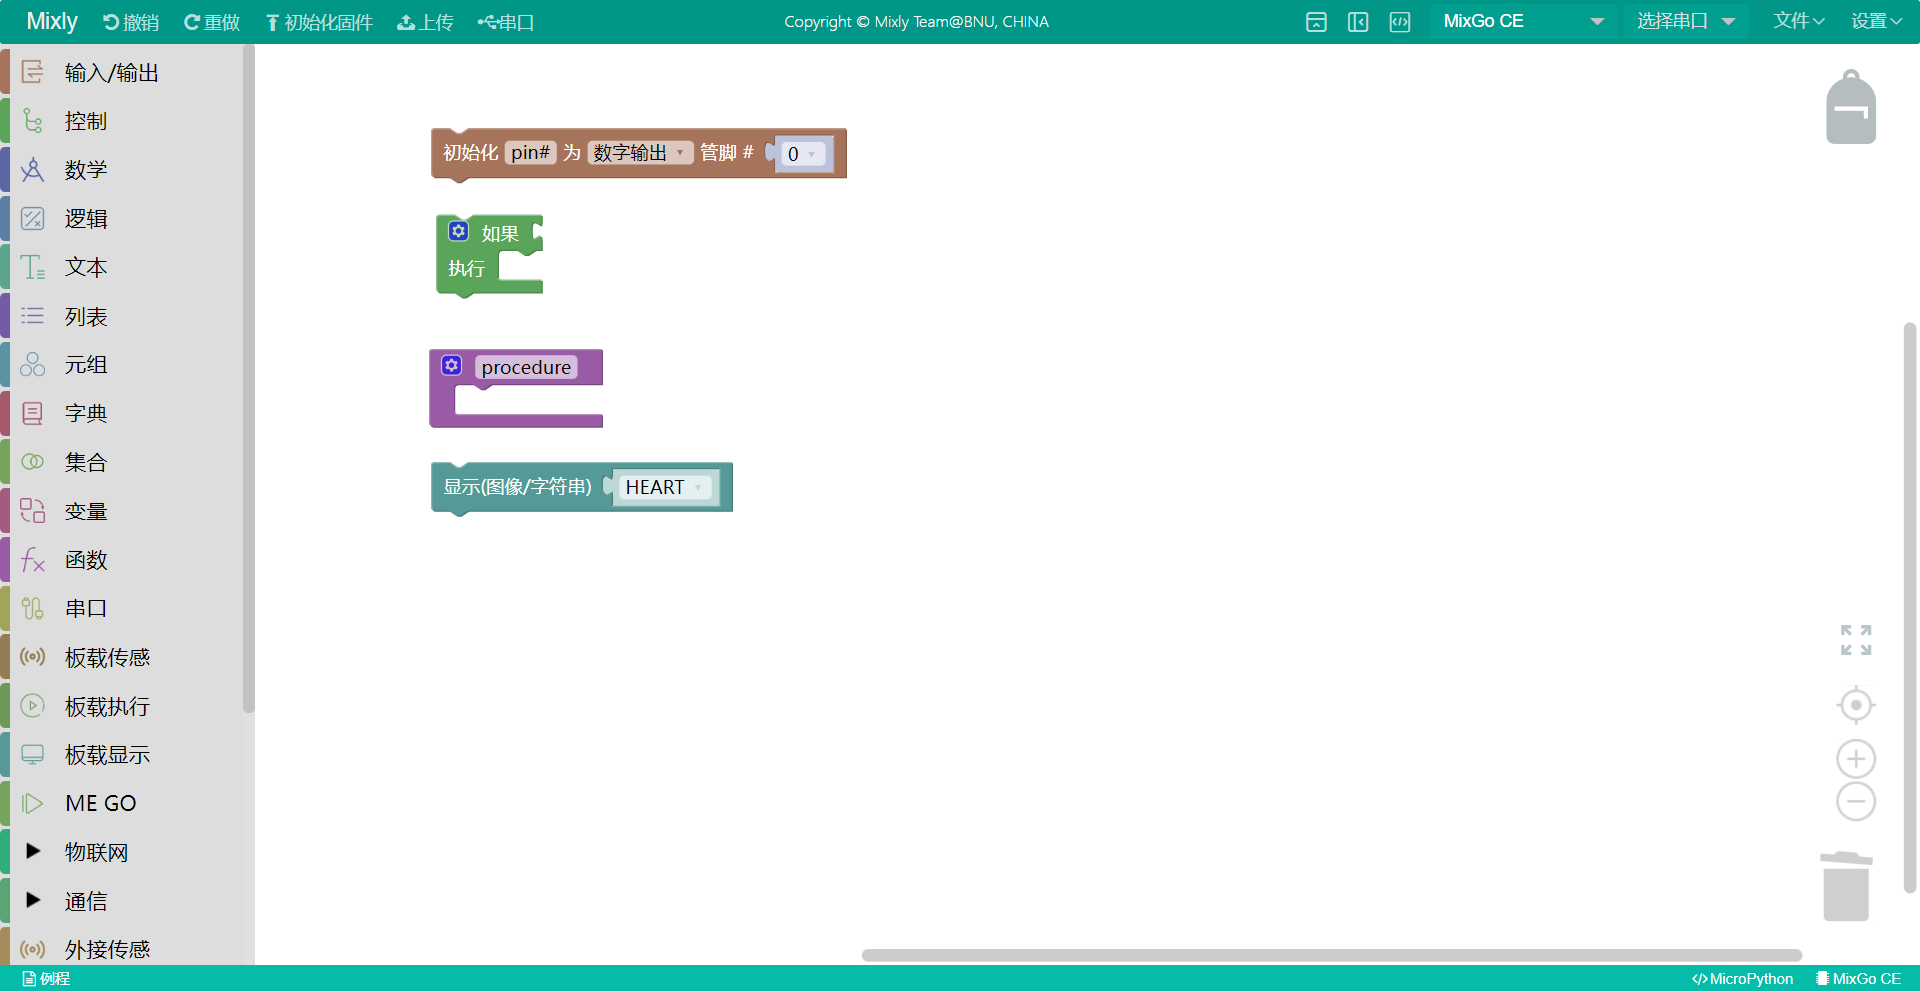Open the 函数 fx icon
The height and width of the screenshot is (991, 1920).
point(32,560)
